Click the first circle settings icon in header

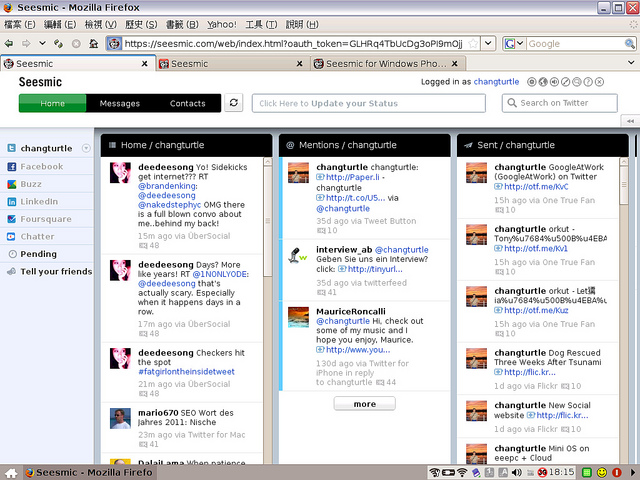531,82
